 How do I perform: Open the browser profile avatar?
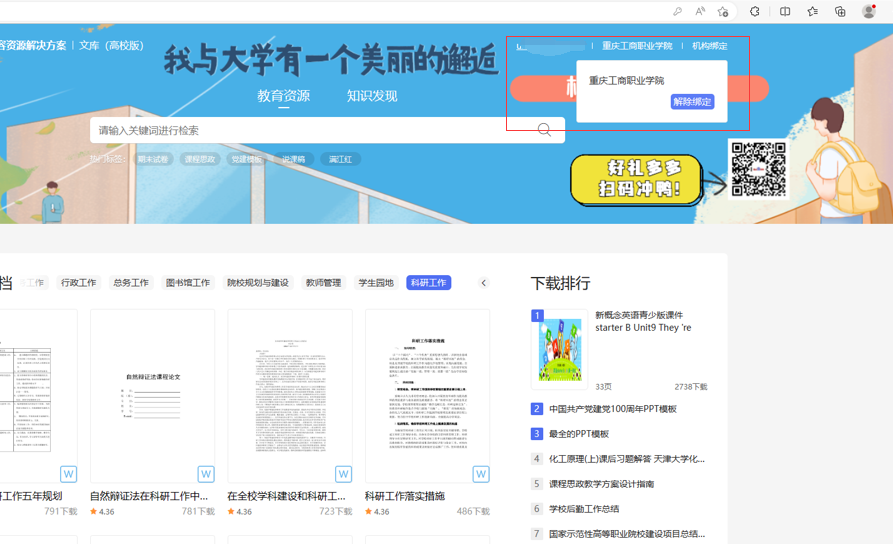(x=868, y=12)
